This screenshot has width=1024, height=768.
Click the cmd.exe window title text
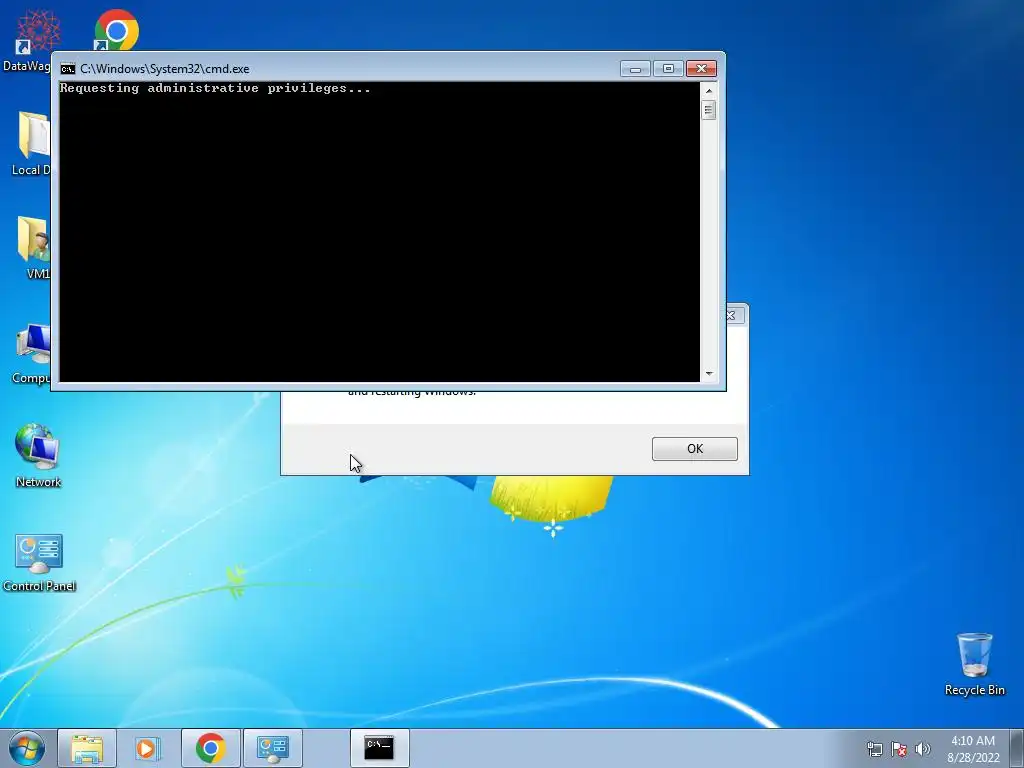165,69
